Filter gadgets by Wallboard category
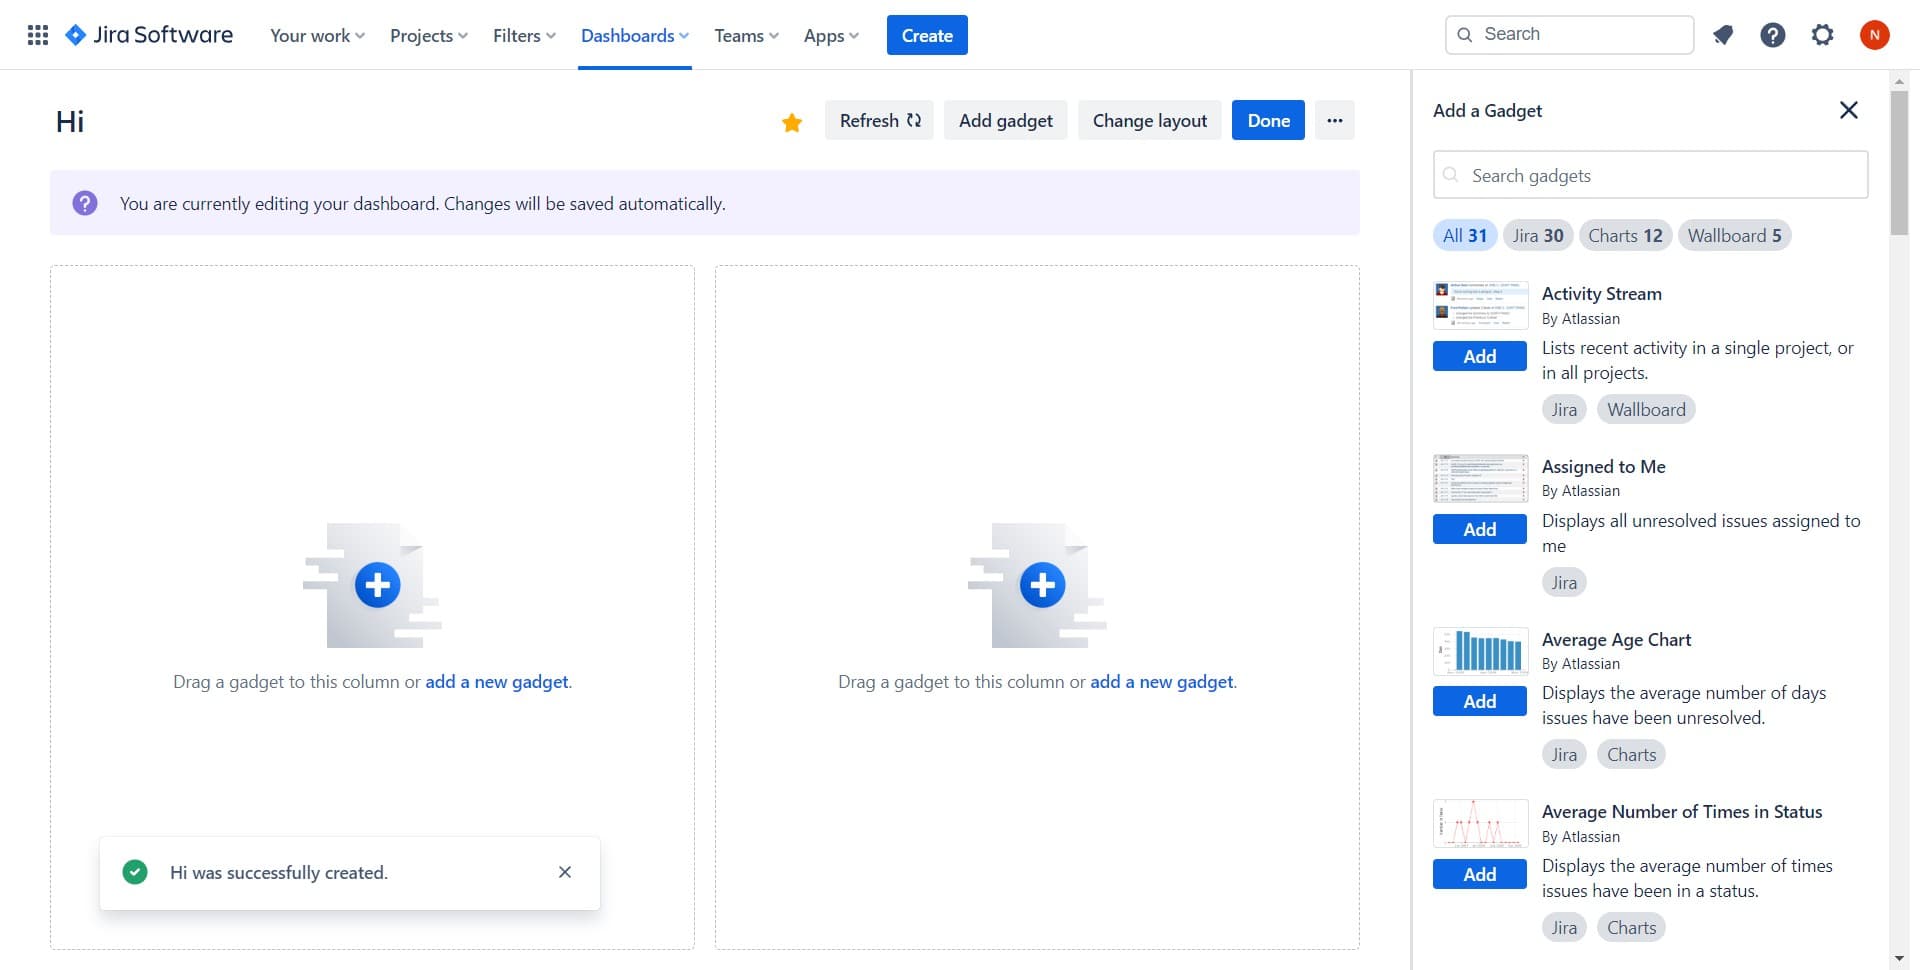Screen dimensions: 1920x970 (1734, 236)
